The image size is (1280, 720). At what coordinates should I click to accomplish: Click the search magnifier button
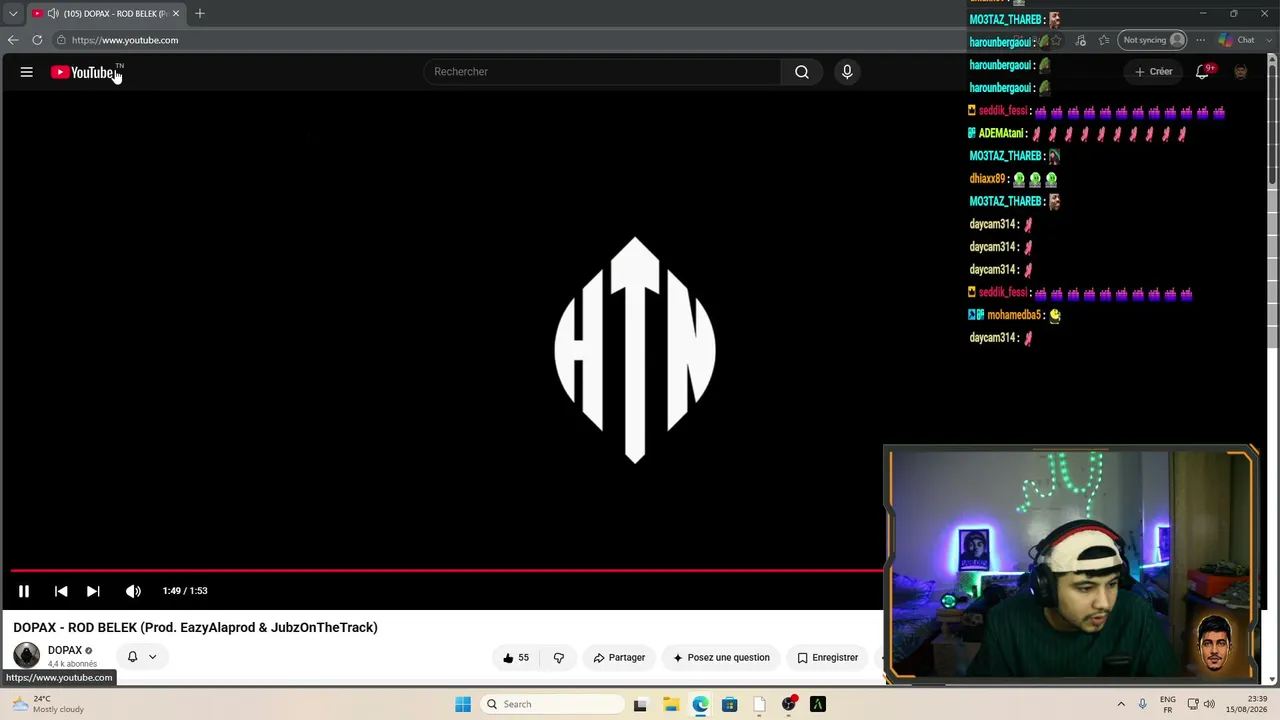802,72
